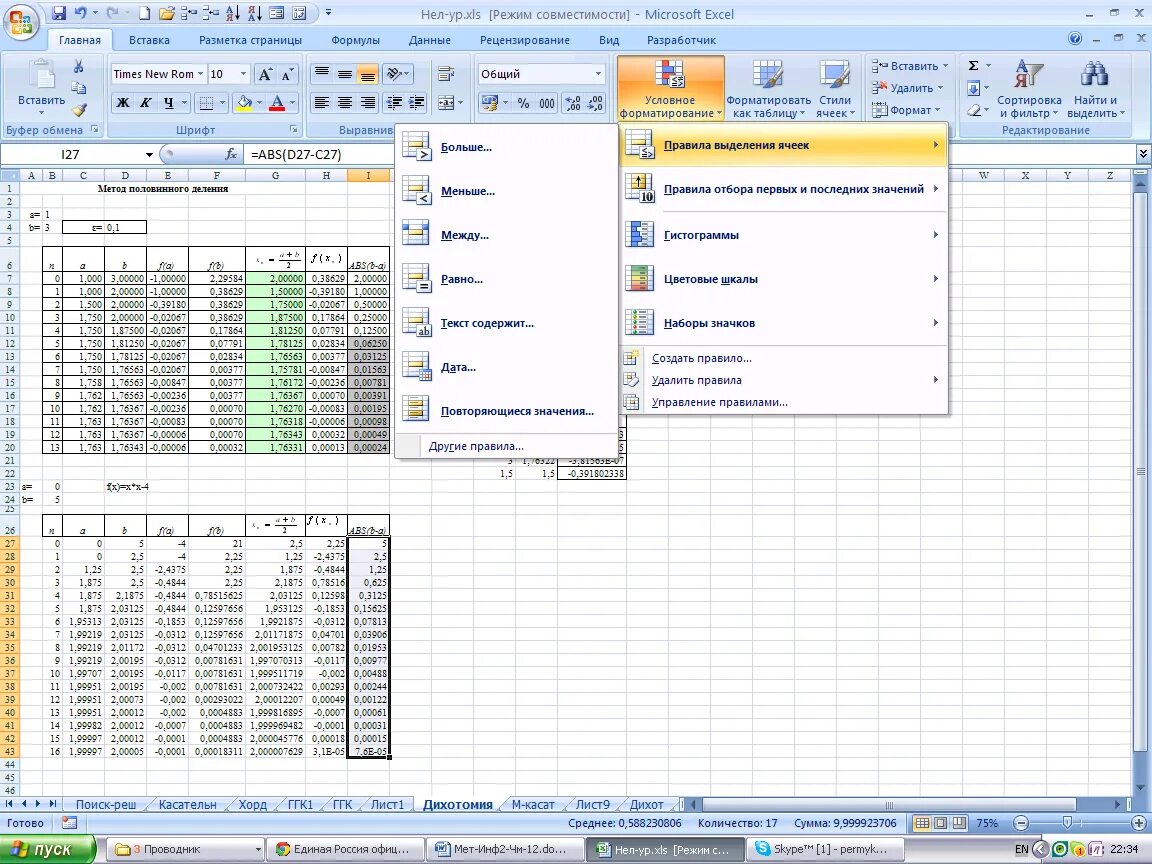Viewport: 1152px width, 864px height.
Task: Click decrease decimal icon
Action: [x=596, y=103]
